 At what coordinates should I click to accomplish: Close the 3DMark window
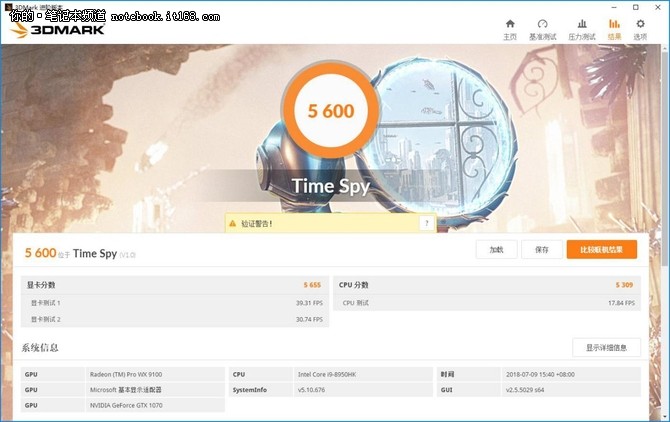coord(658,7)
